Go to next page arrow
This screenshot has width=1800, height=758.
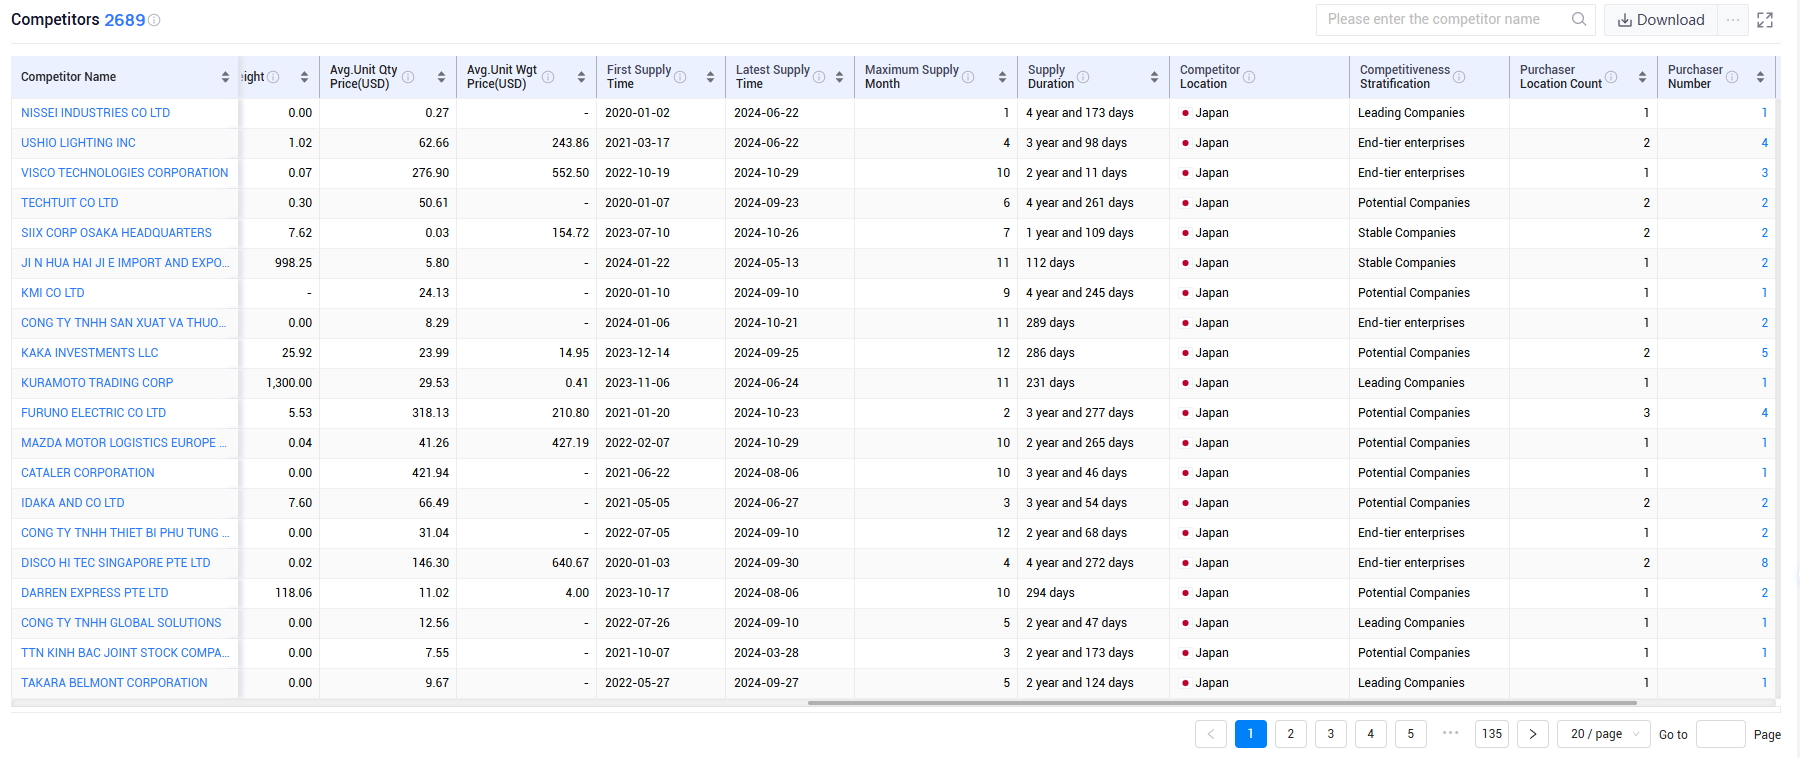click(1533, 734)
